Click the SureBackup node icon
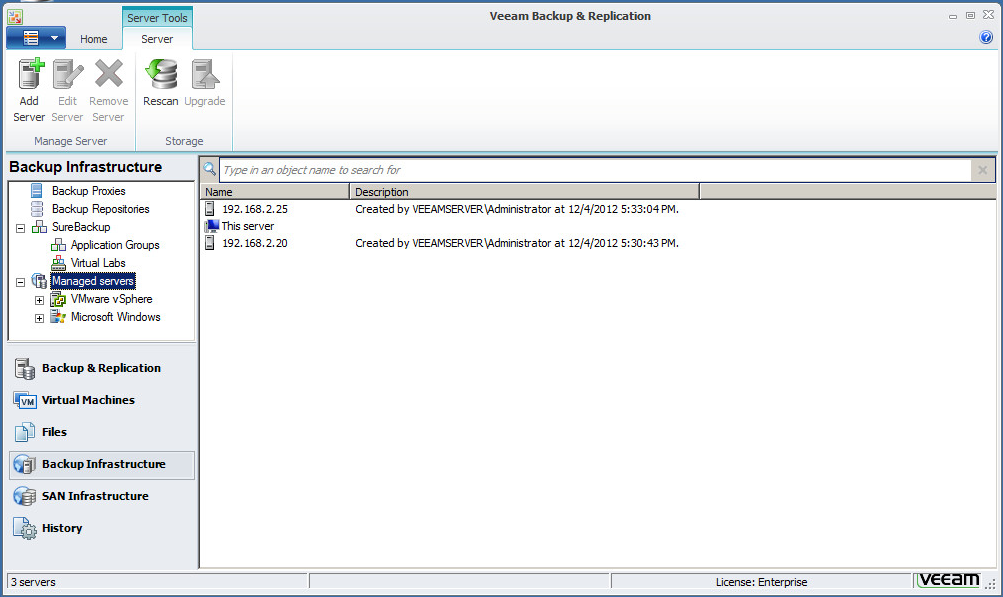This screenshot has height=597, width=1003. pos(40,227)
